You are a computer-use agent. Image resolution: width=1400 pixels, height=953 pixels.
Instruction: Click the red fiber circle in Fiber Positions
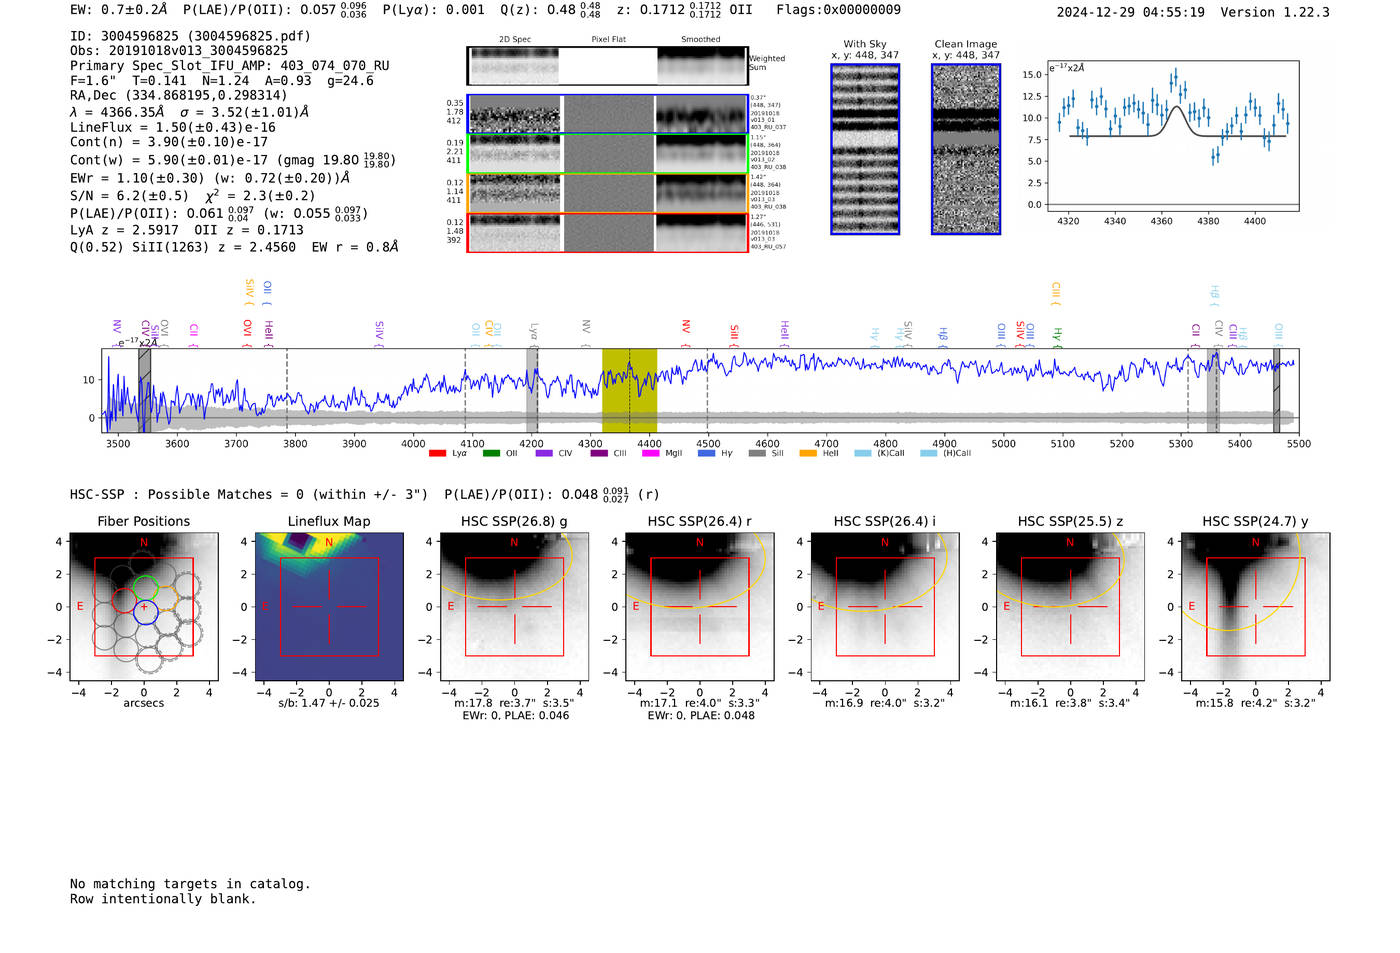point(124,600)
